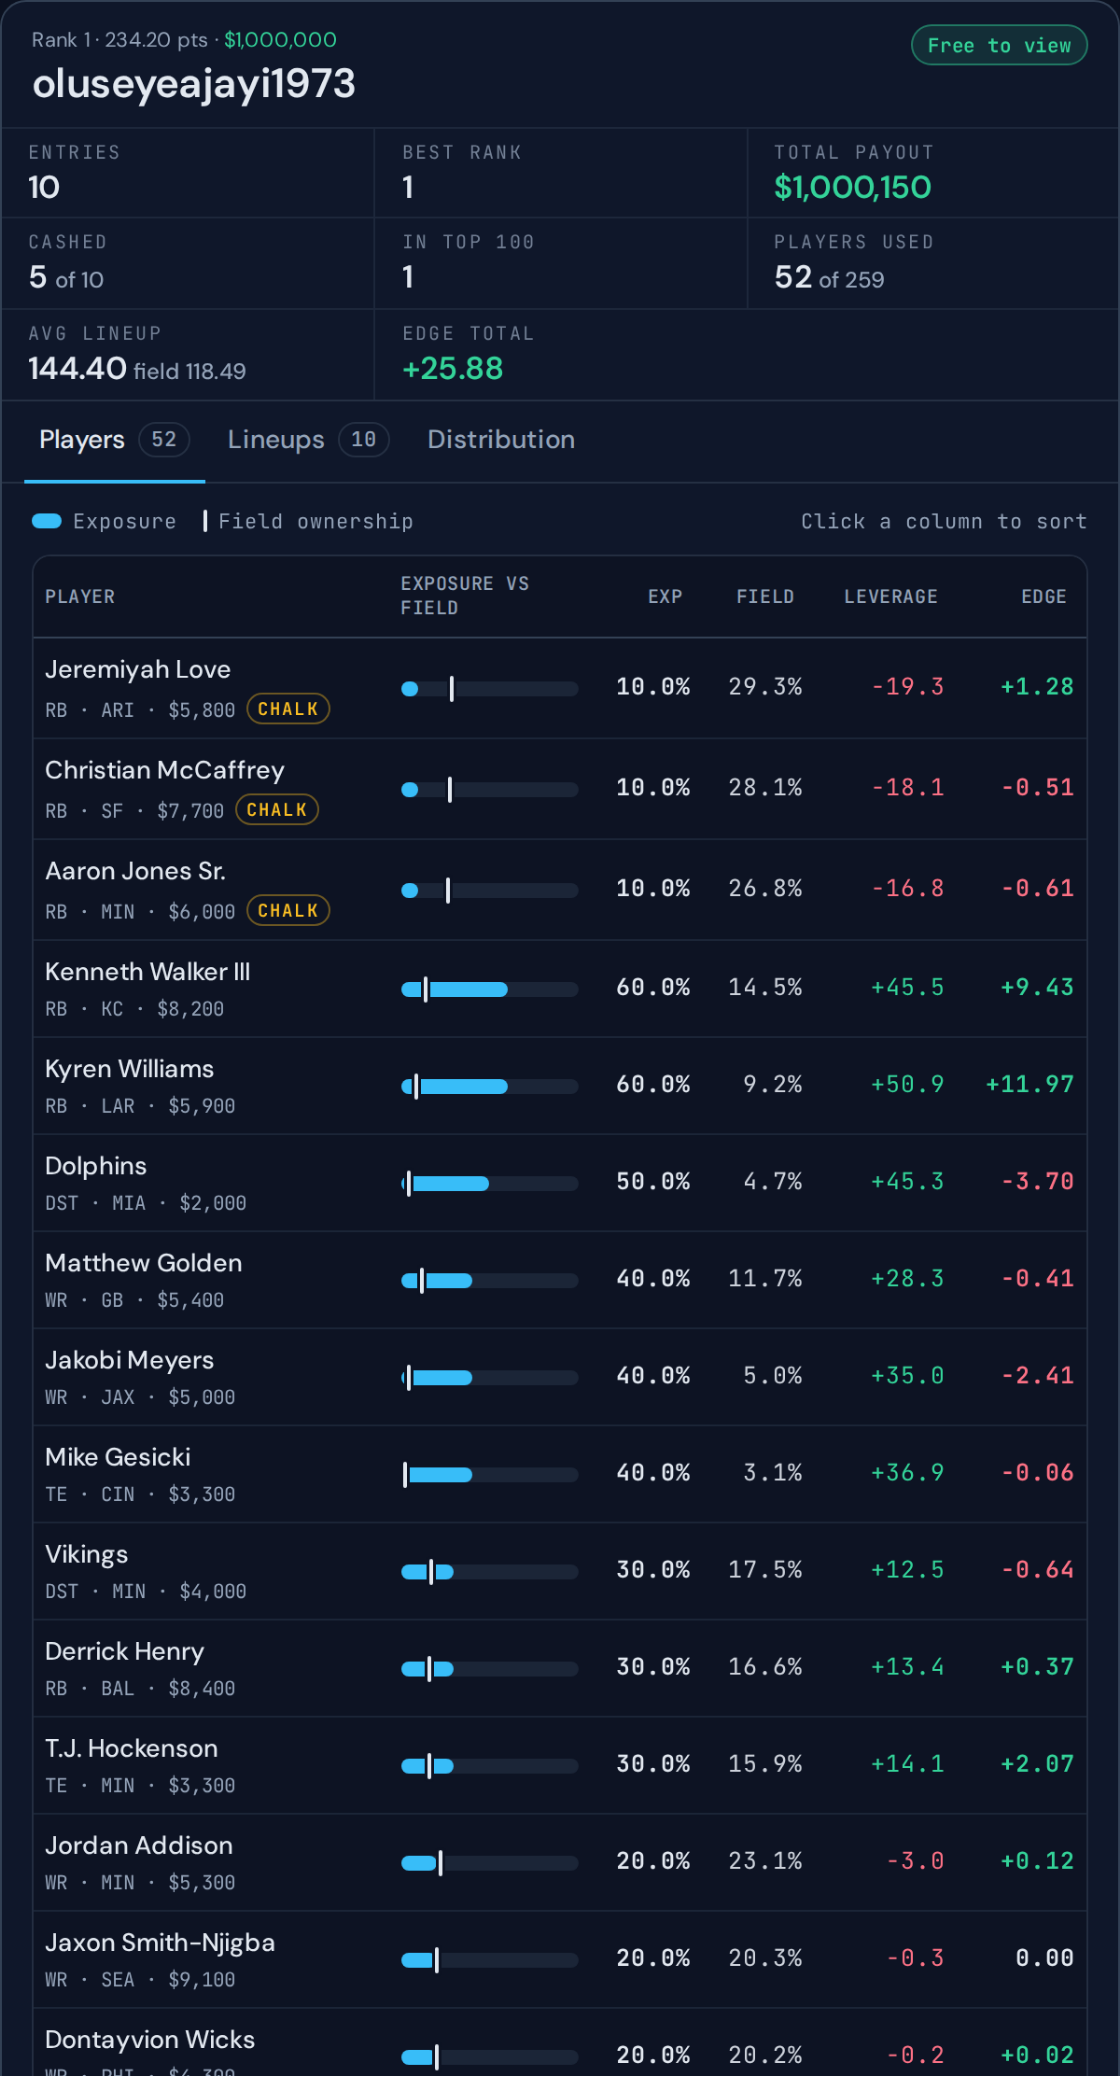The image size is (1120, 2076).
Task: Select the Jordan Addison player name
Action: click(x=139, y=1845)
